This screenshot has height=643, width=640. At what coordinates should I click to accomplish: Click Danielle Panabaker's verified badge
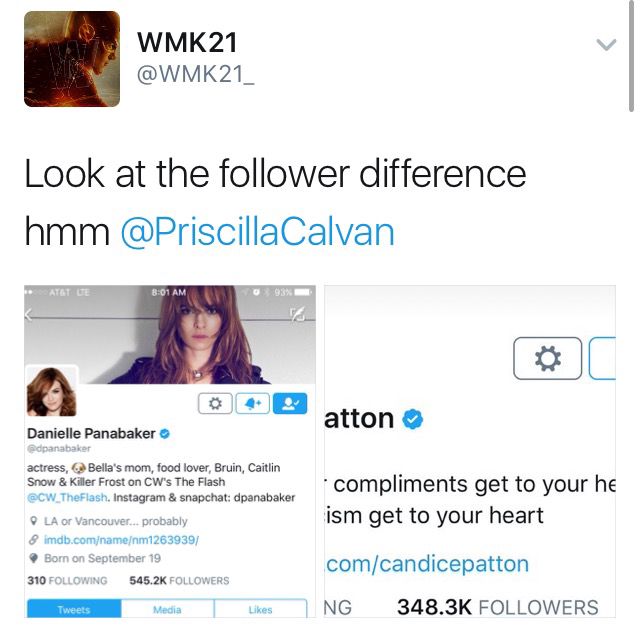click(164, 433)
